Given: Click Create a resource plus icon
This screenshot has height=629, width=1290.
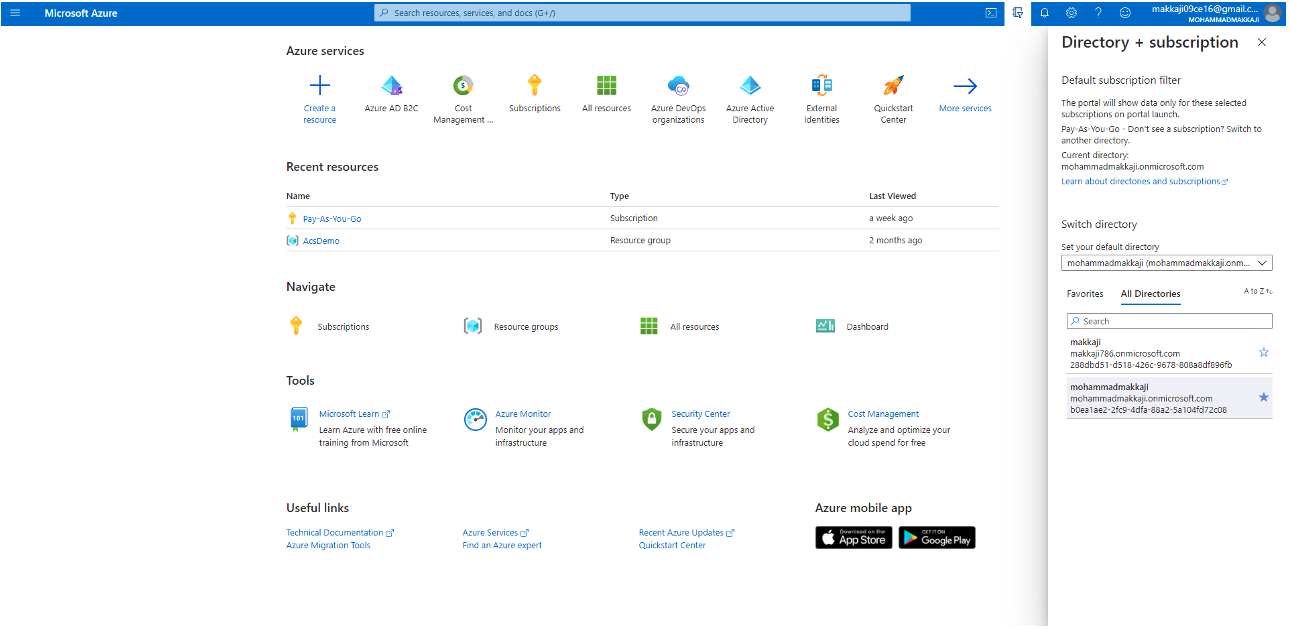Looking at the screenshot, I should pyautogui.click(x=320, y=86).
